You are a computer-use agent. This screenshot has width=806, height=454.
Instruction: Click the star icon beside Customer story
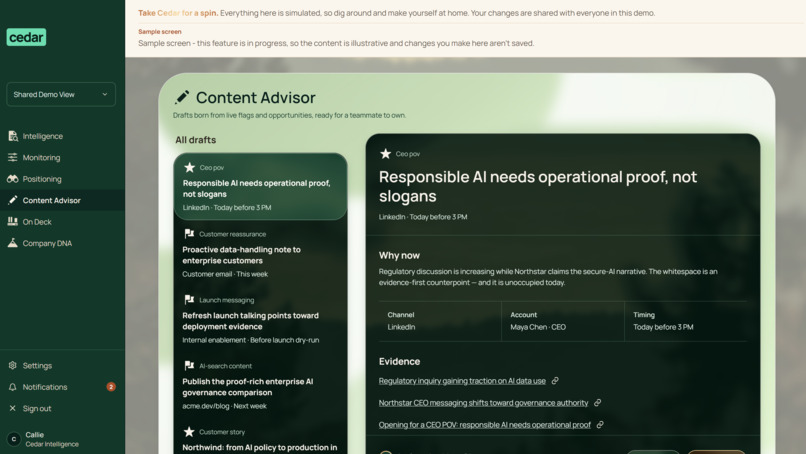189,431
